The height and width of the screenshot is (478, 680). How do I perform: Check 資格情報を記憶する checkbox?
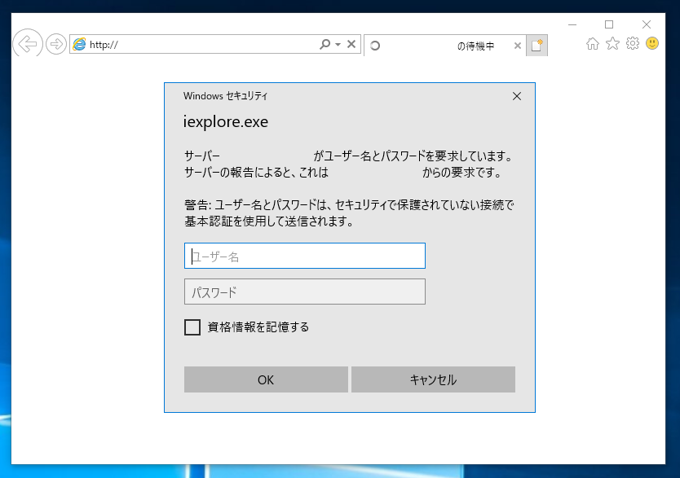coord(193,327)
